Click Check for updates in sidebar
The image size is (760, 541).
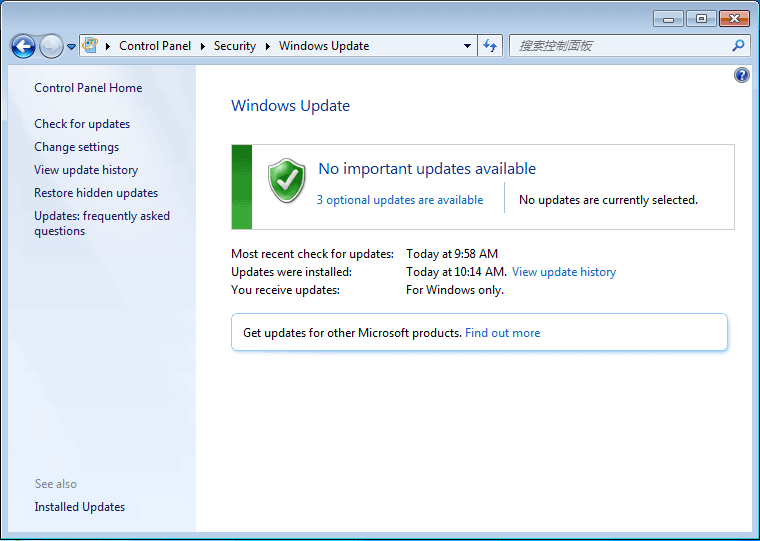(82, 124)
